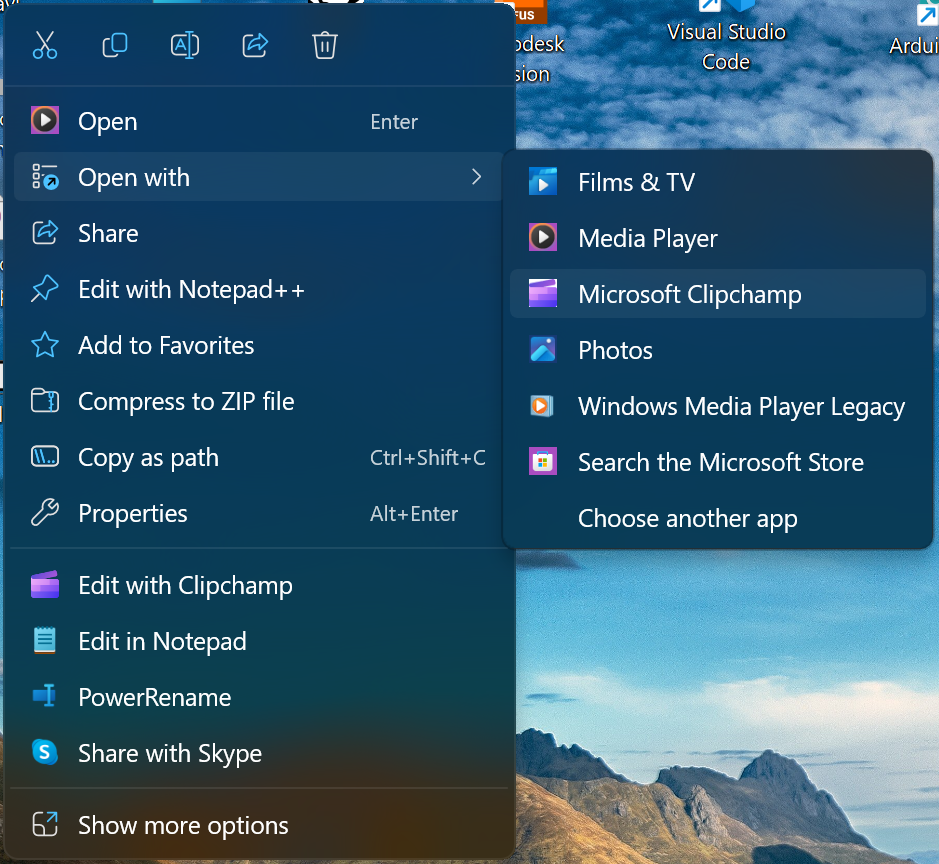Click the zip folder icon
Screen dimensions: 939x864
point(45,401)
